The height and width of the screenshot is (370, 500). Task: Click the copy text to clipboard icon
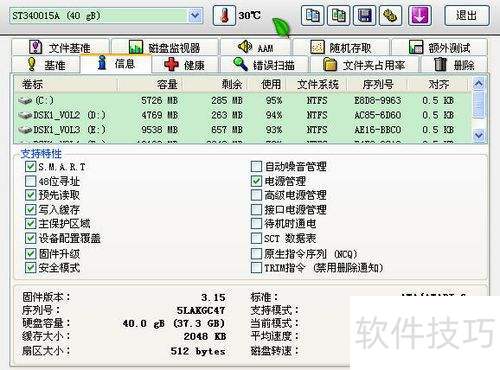pyautogui.click(x=312, y=15)
